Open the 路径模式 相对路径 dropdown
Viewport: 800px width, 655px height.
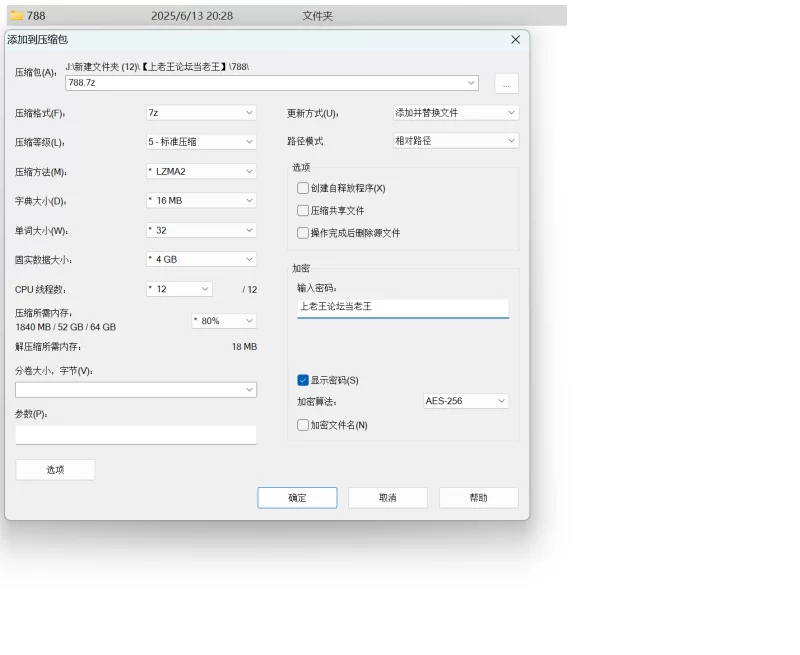pos(456,141)
